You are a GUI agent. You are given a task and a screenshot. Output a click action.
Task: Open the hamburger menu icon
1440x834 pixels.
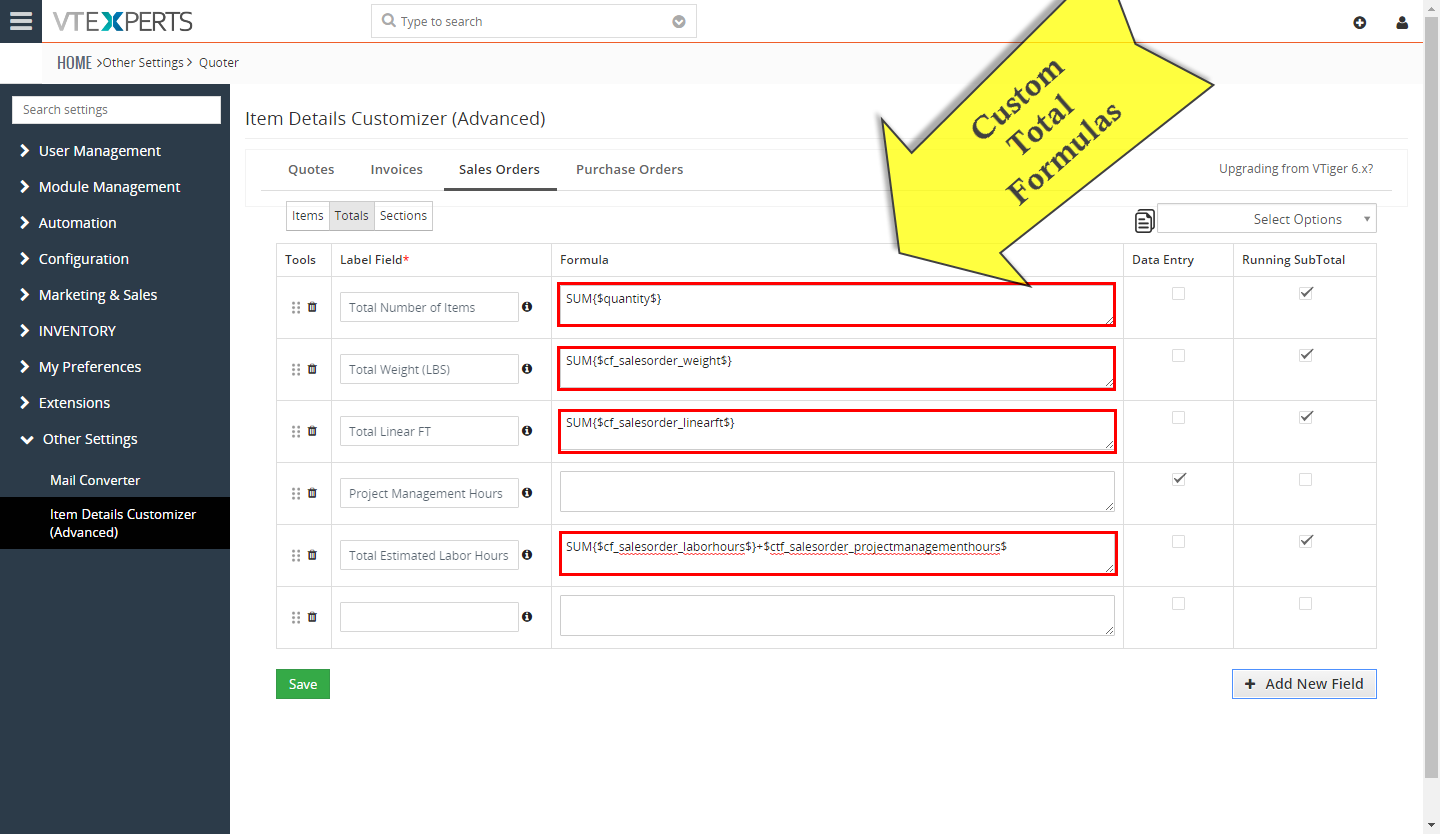pos(21,21)
